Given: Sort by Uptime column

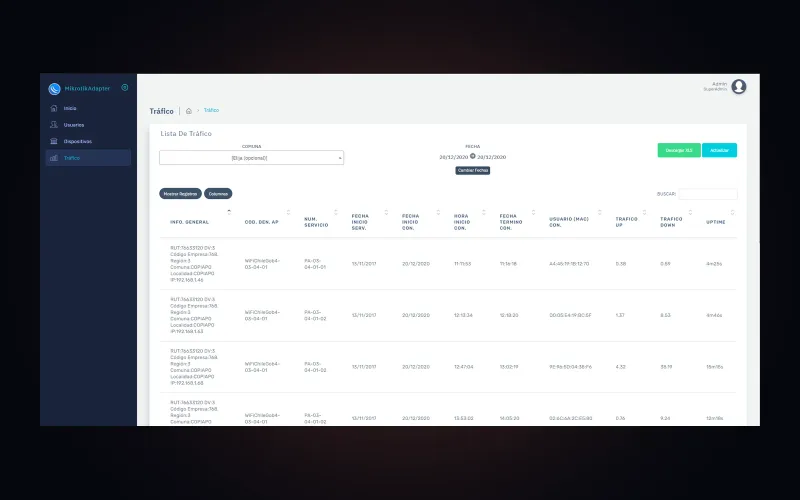Looking at the screenshot, I should 716,222.
